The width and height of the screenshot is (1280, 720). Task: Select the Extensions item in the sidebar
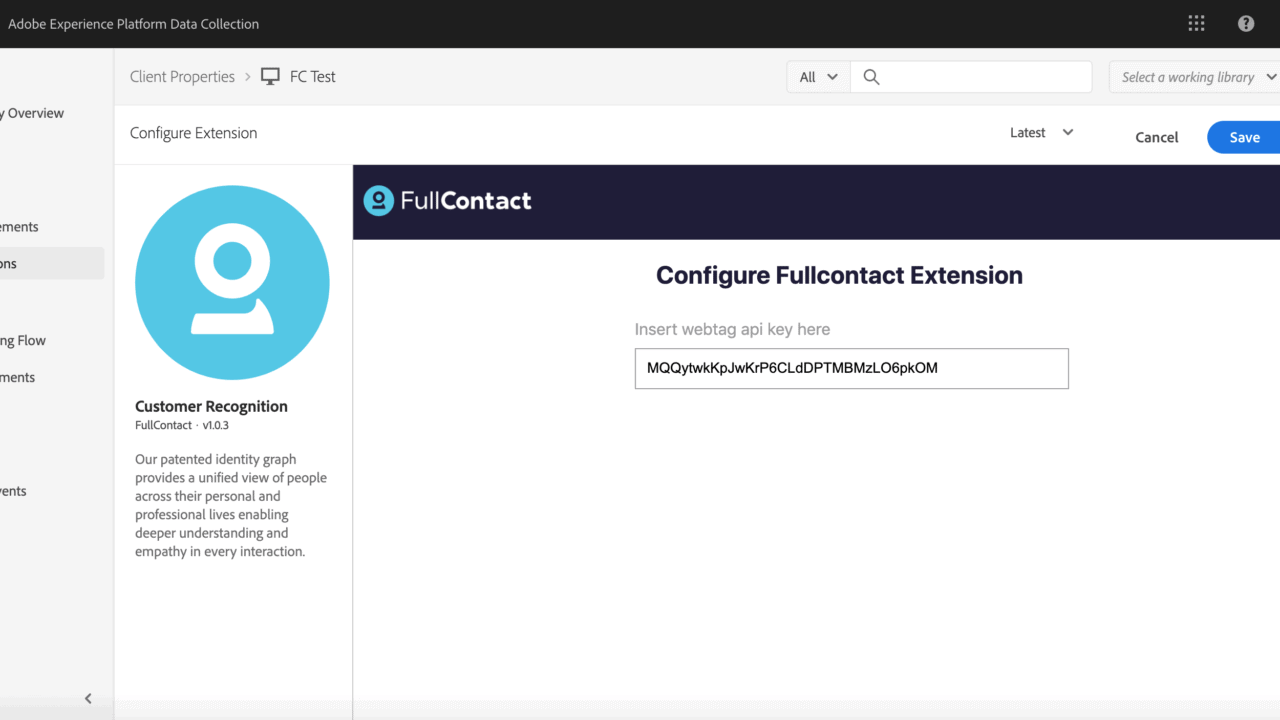[10, 264]
